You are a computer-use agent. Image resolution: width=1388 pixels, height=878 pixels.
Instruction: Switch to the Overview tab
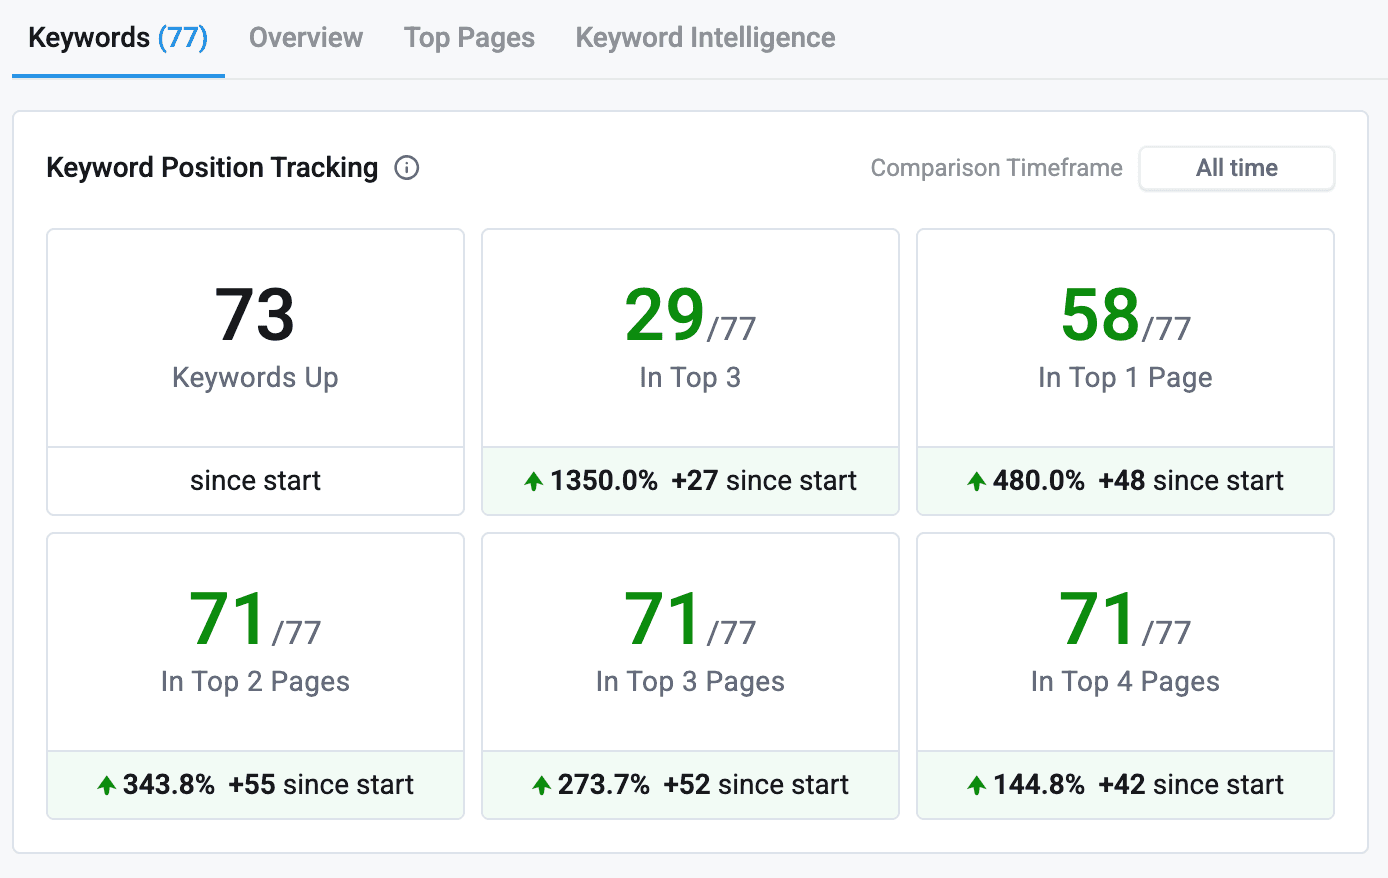305,37
